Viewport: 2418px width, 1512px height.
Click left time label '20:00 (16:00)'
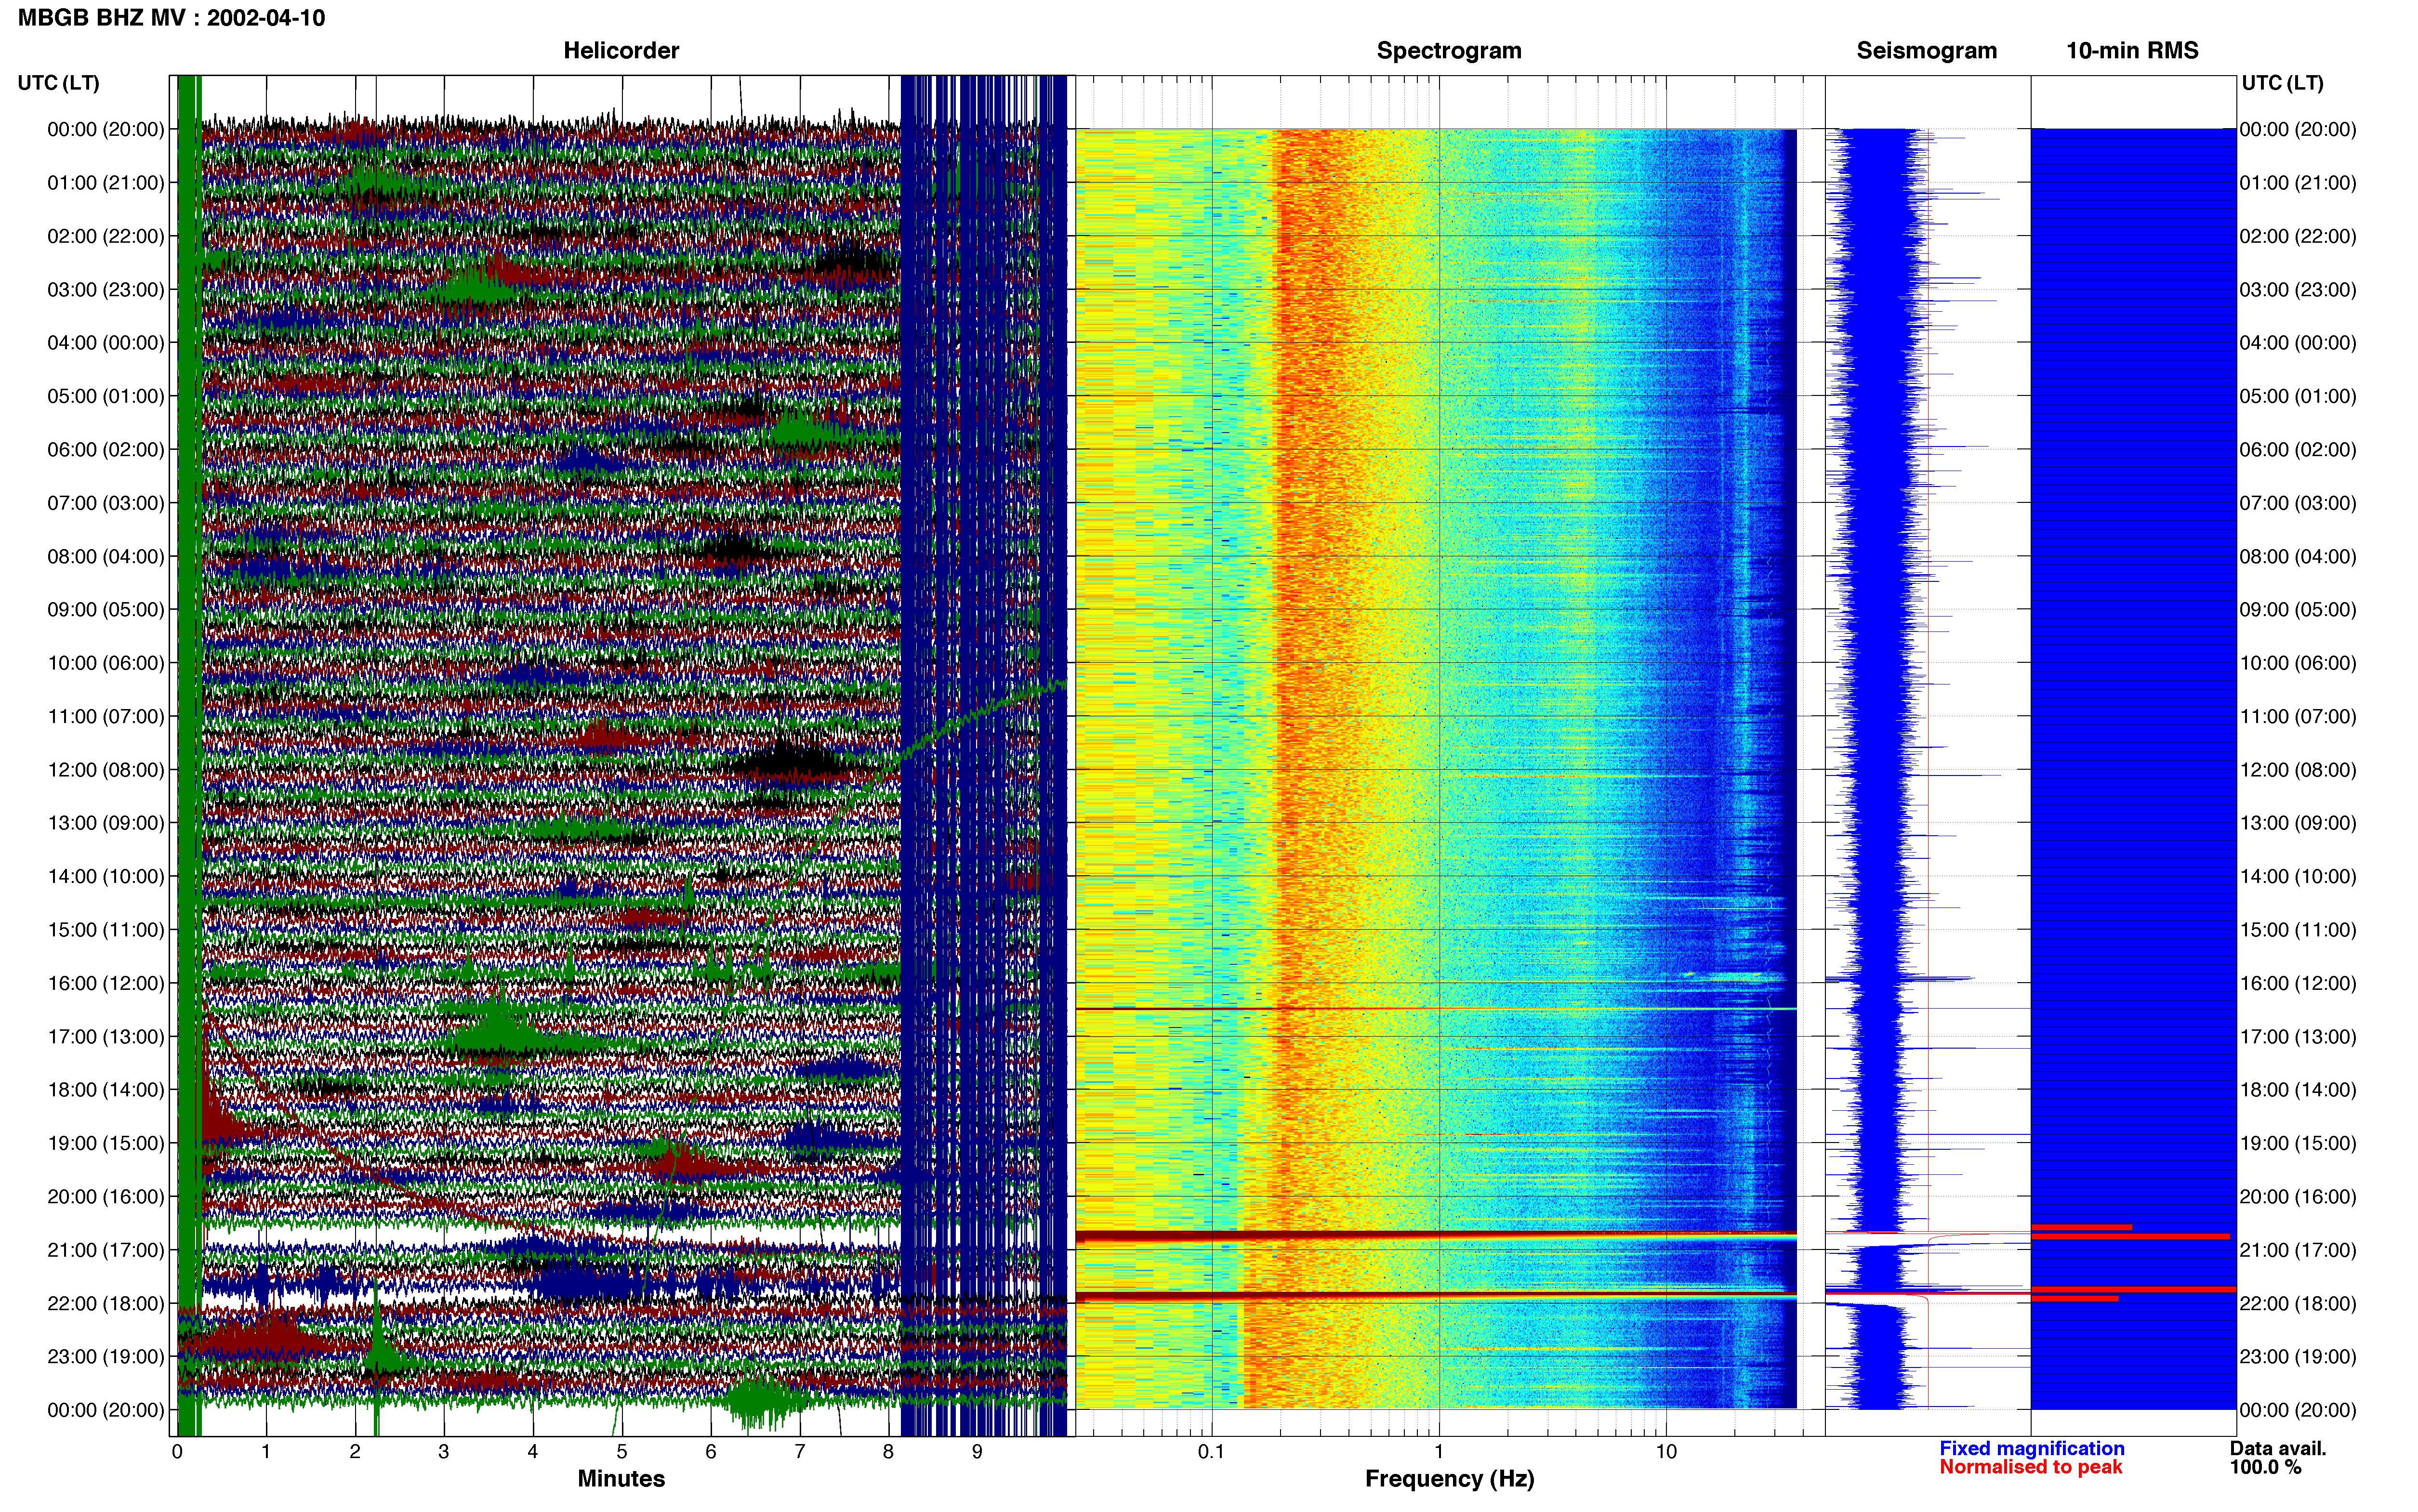(x=106, y=1197)
